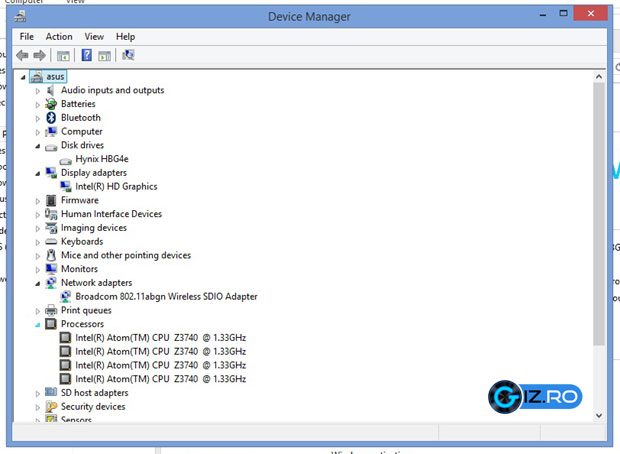Collapse the asus root node

[x=23, y=77]
